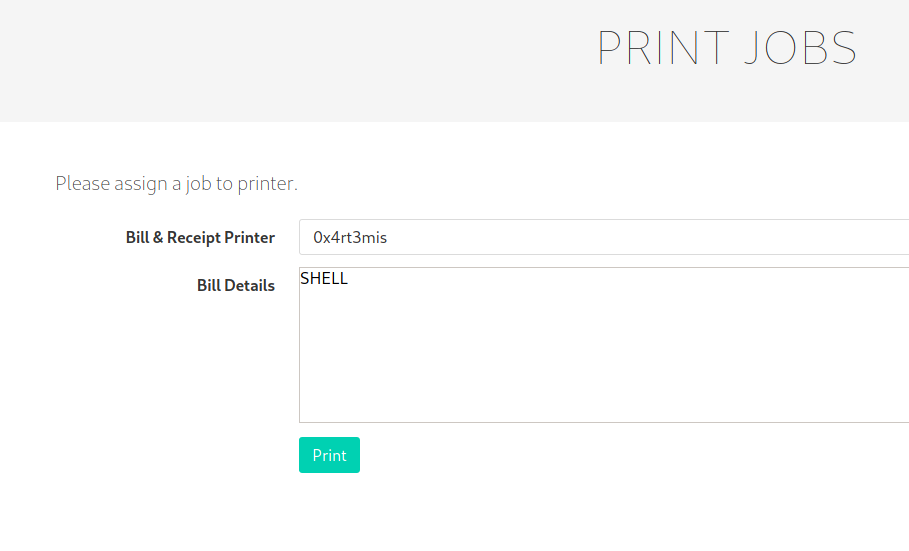Place cursor on SHELL text in Bill Details
909x551 pixels.
tap(324, 278)
